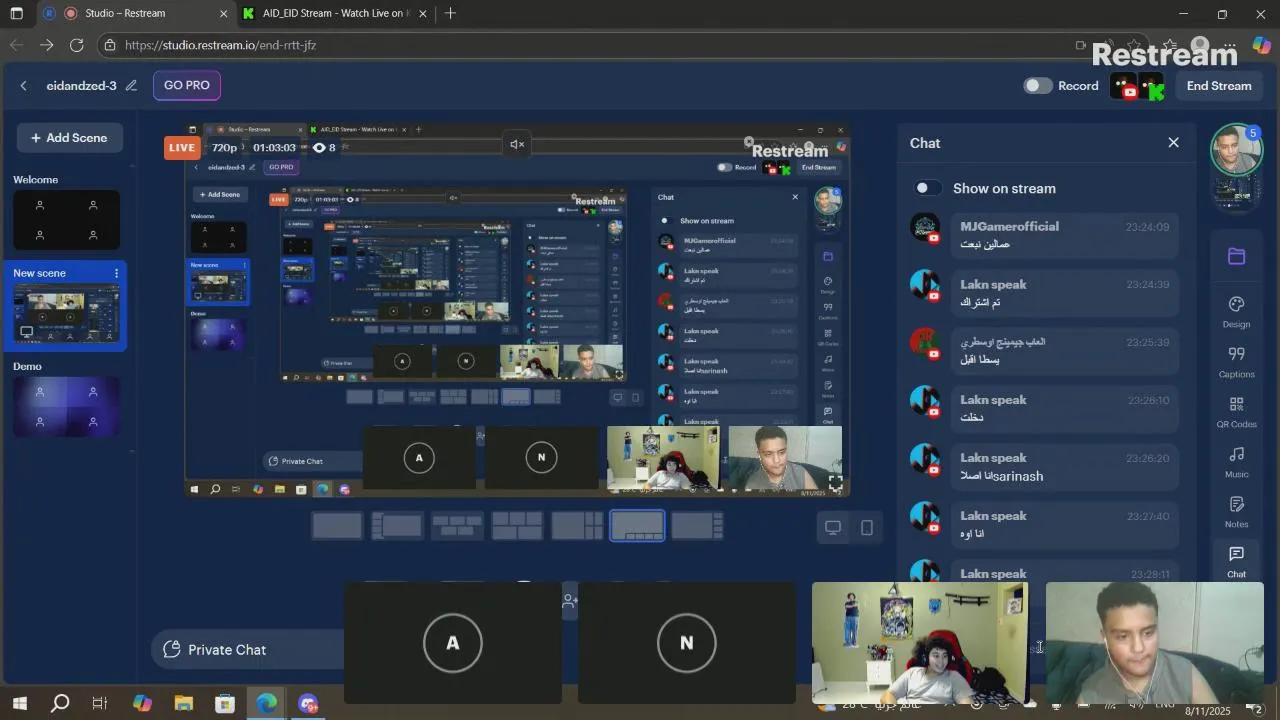The image size is (1280, 720).
Task: Select layout with left sidebar tiles
Action: coord(397,525)
